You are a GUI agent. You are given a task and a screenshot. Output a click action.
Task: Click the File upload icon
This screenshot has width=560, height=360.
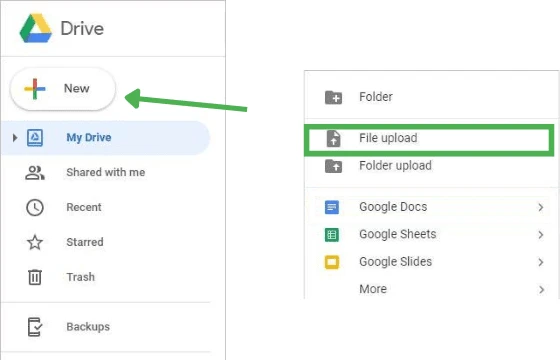coord(334,139)
